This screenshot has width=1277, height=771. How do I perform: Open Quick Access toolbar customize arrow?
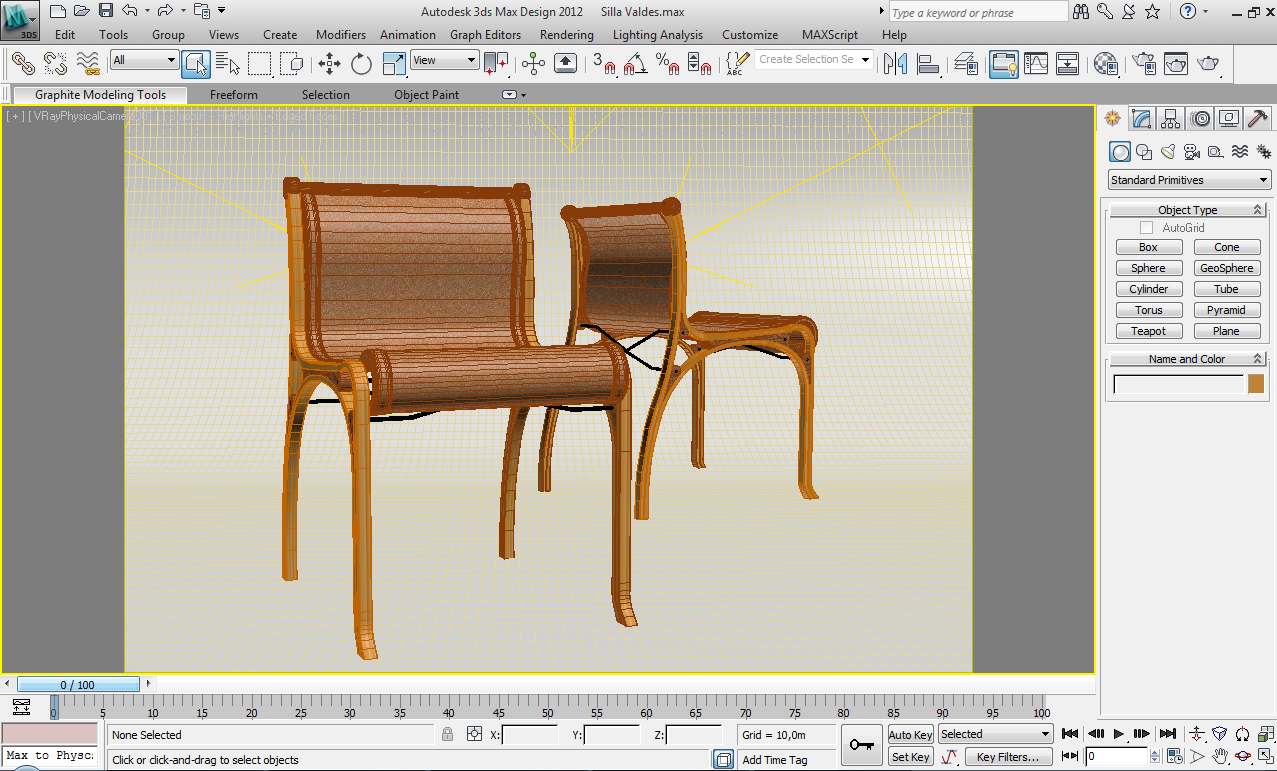tap(221, 11)
